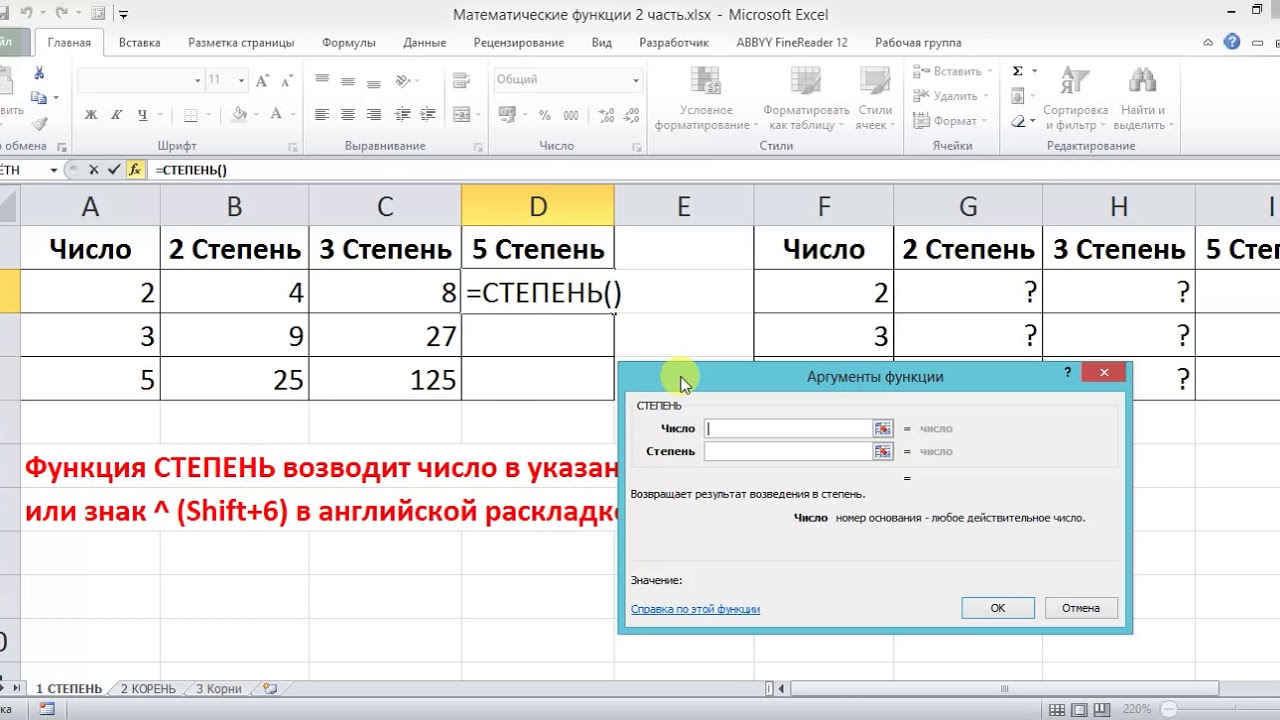The image size is (1280, 720).
Task: Toggle align text right
Action: (x=373, y=115)
